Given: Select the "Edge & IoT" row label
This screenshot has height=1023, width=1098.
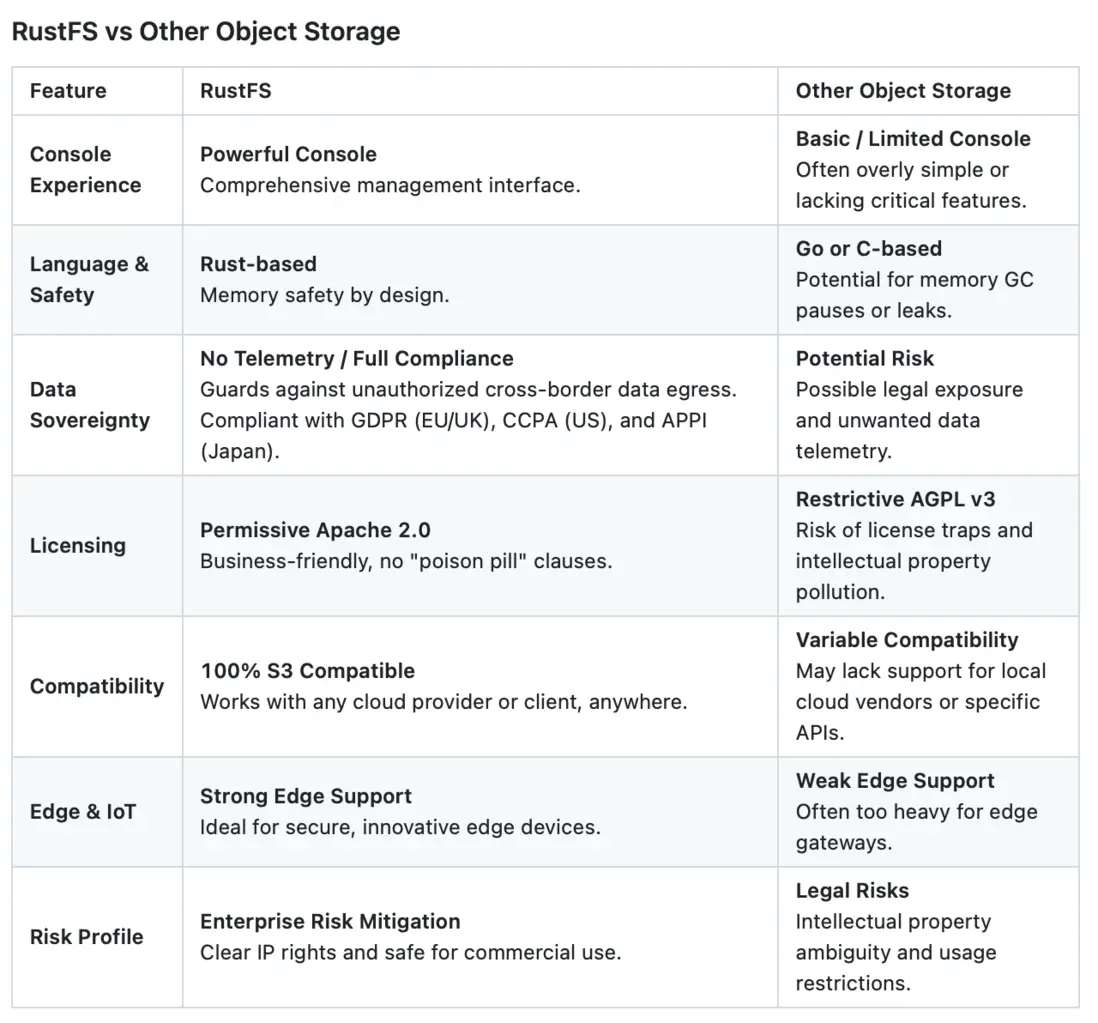Looking at the screenshot, I should click(x=83, y=812).
